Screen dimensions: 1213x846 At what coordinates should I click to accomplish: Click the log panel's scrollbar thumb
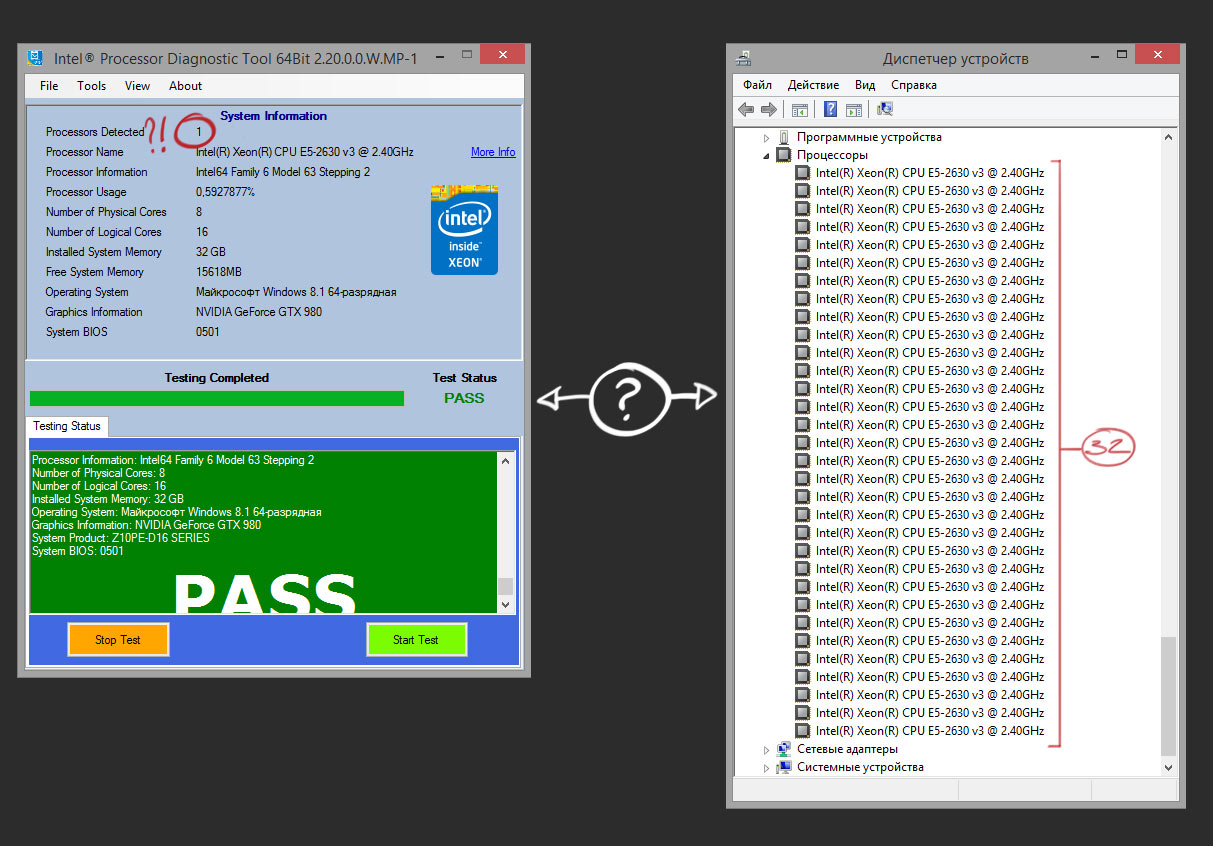[505, 586]
